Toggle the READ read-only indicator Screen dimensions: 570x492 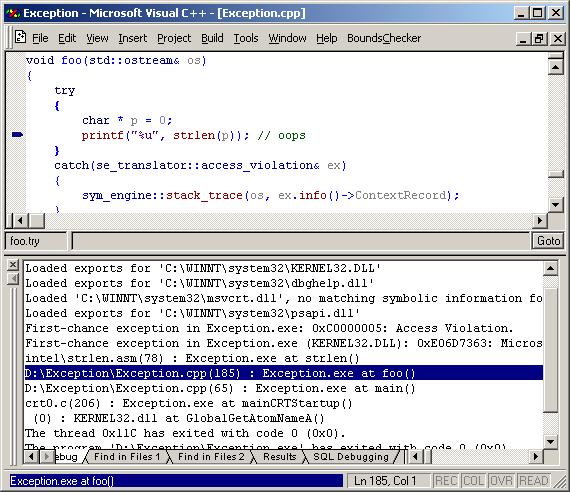tap(534, 481)
